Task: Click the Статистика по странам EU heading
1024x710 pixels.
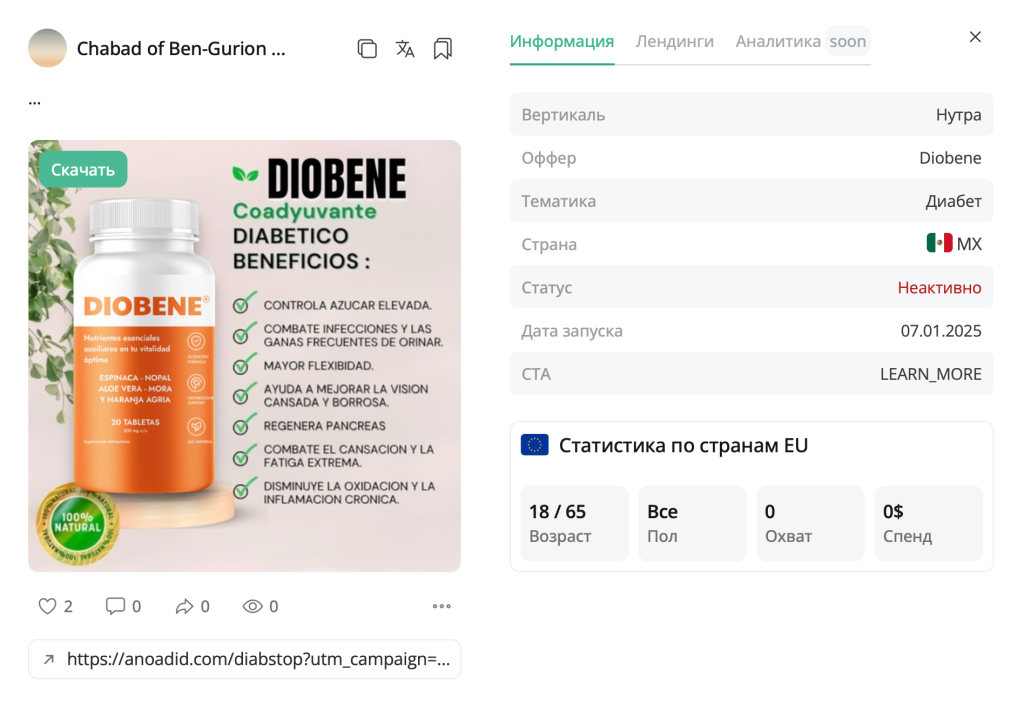Action: tap(683, 445)
